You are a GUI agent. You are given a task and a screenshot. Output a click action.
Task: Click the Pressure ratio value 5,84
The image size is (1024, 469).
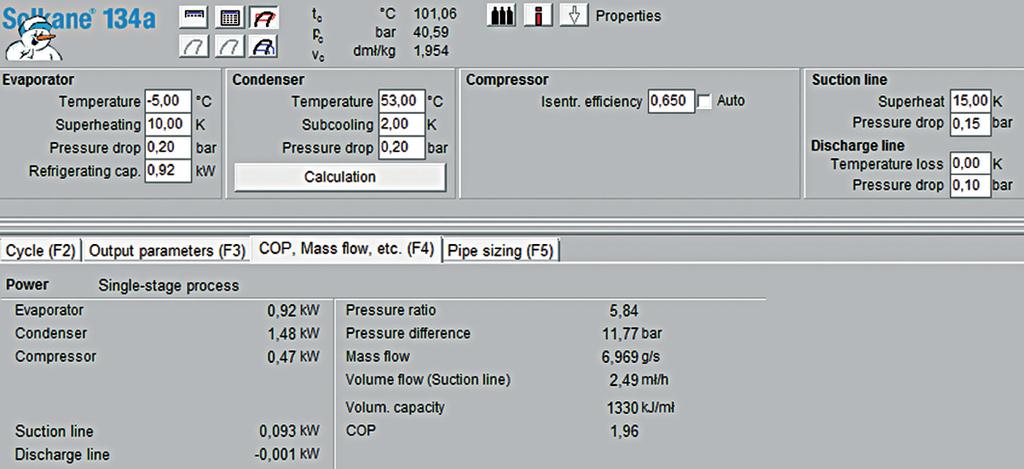[626, 311]
